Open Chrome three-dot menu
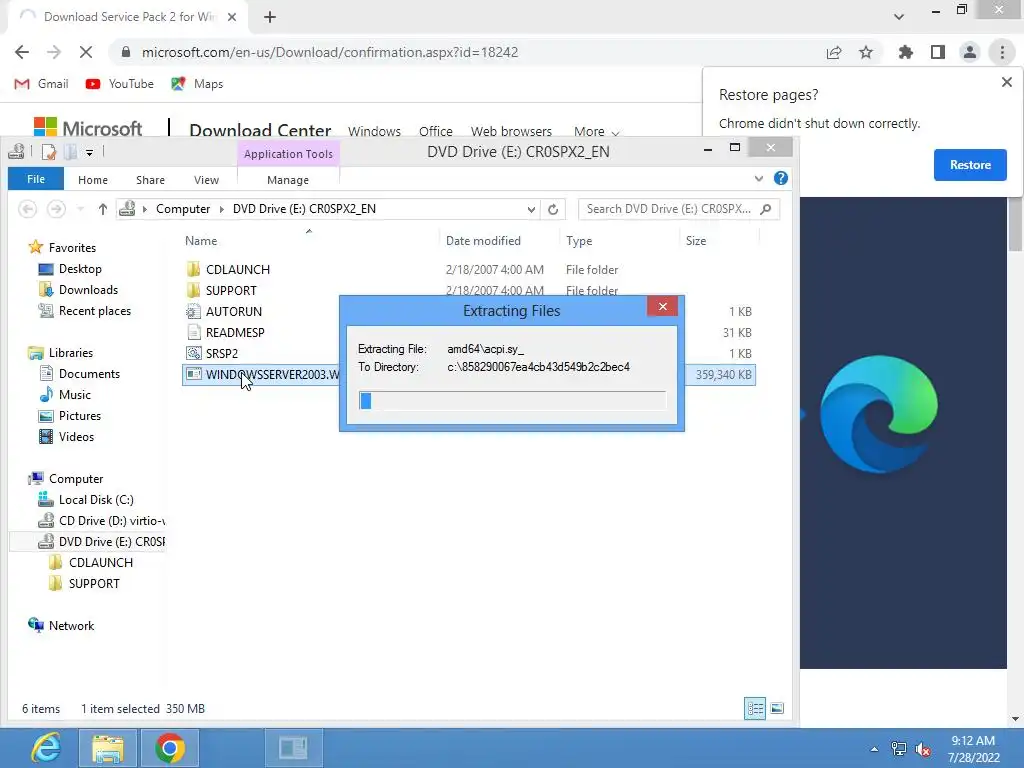The image size is (1024, 768). coord(1002,52)
